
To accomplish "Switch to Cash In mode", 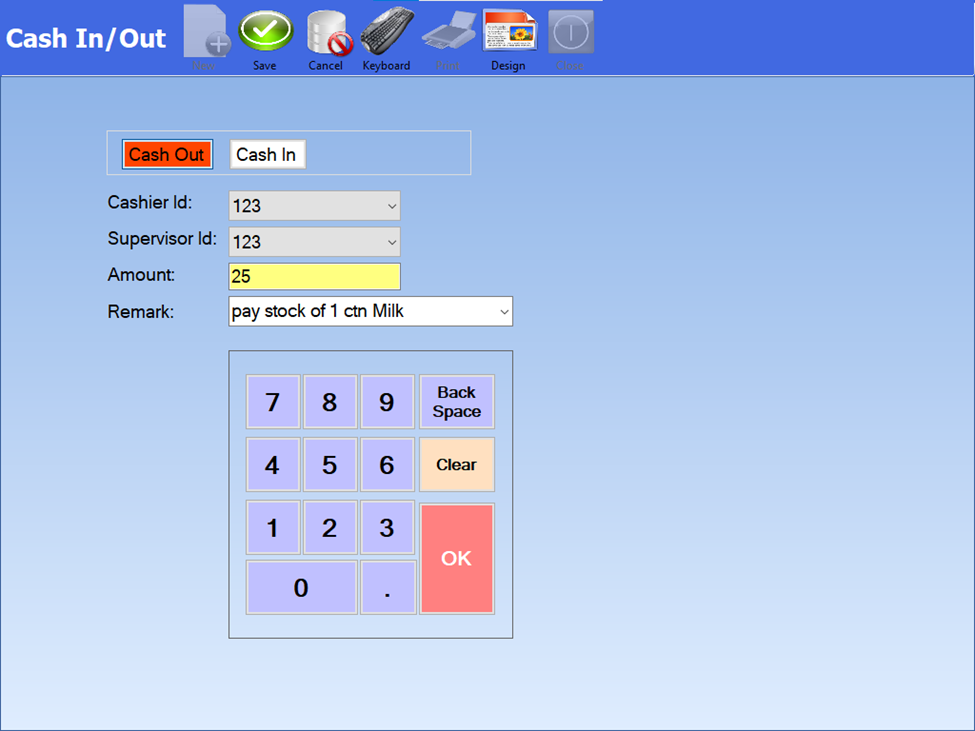I will (x=266, y=155).
